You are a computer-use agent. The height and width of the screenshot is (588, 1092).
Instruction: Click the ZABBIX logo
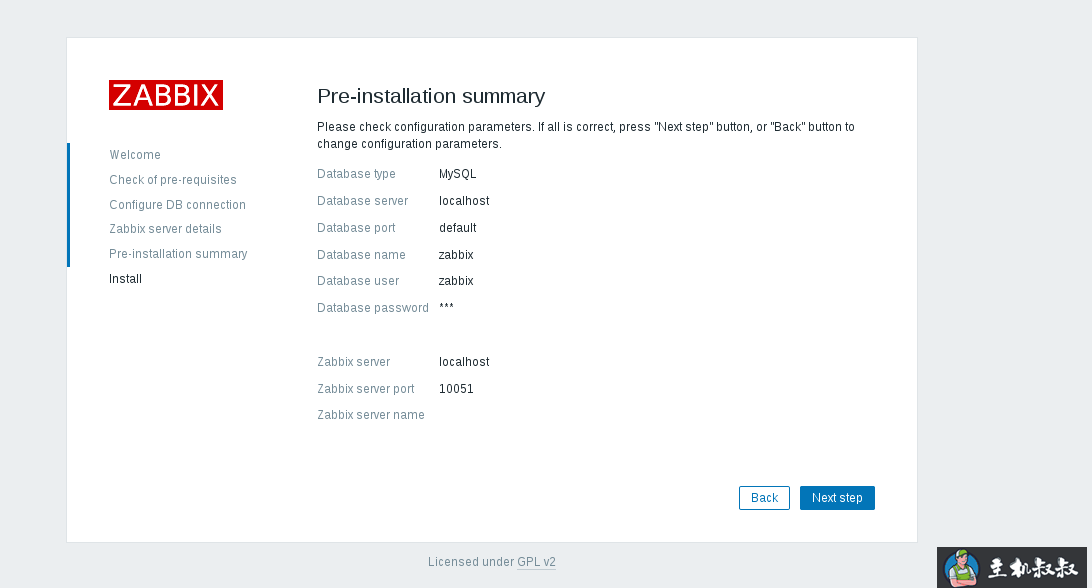166,95
